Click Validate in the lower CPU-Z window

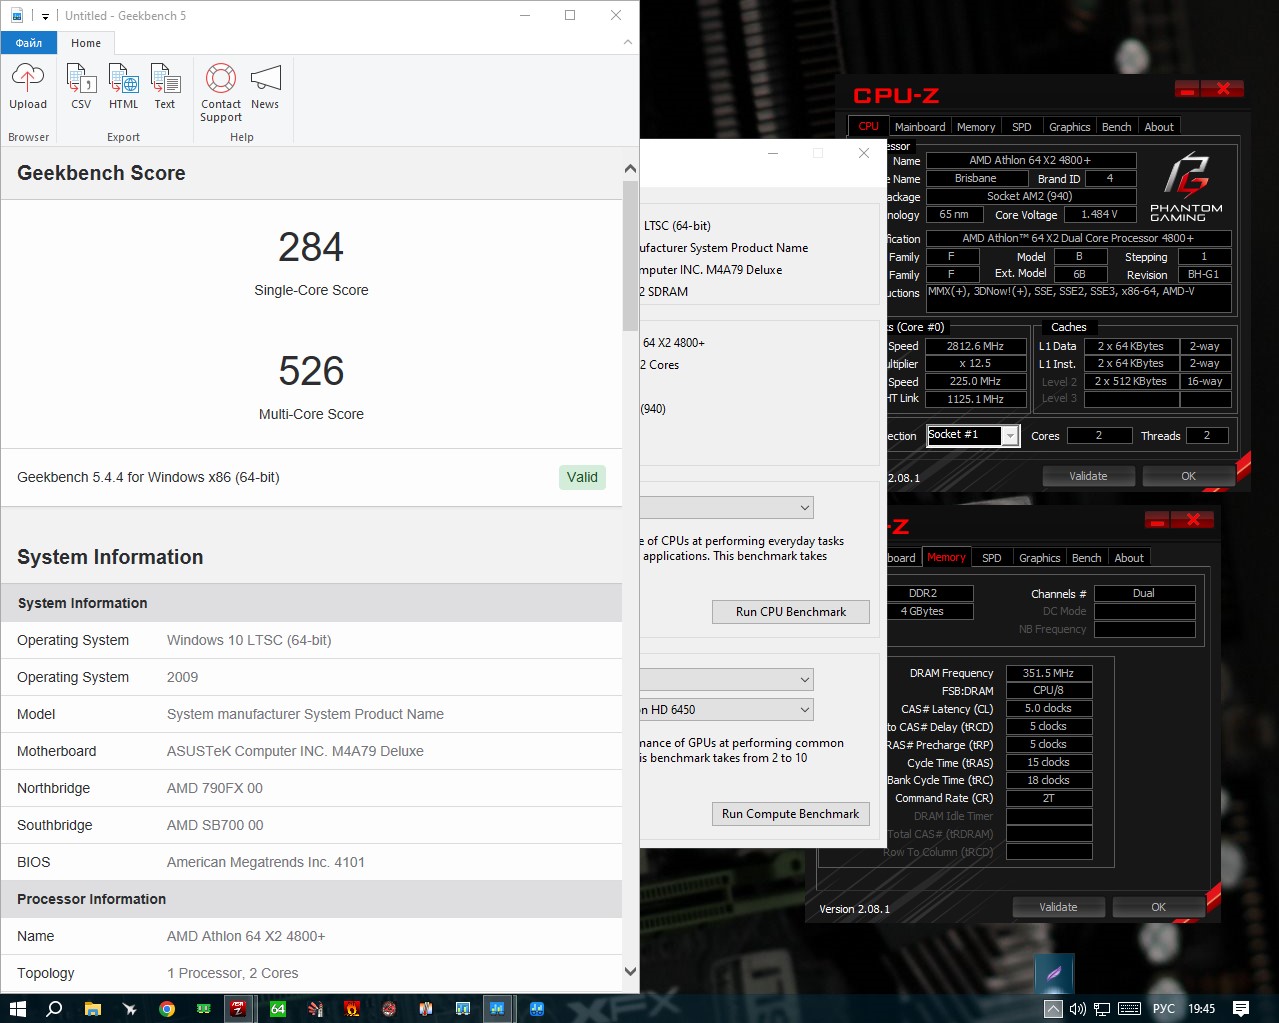[x=1058, y=907]
